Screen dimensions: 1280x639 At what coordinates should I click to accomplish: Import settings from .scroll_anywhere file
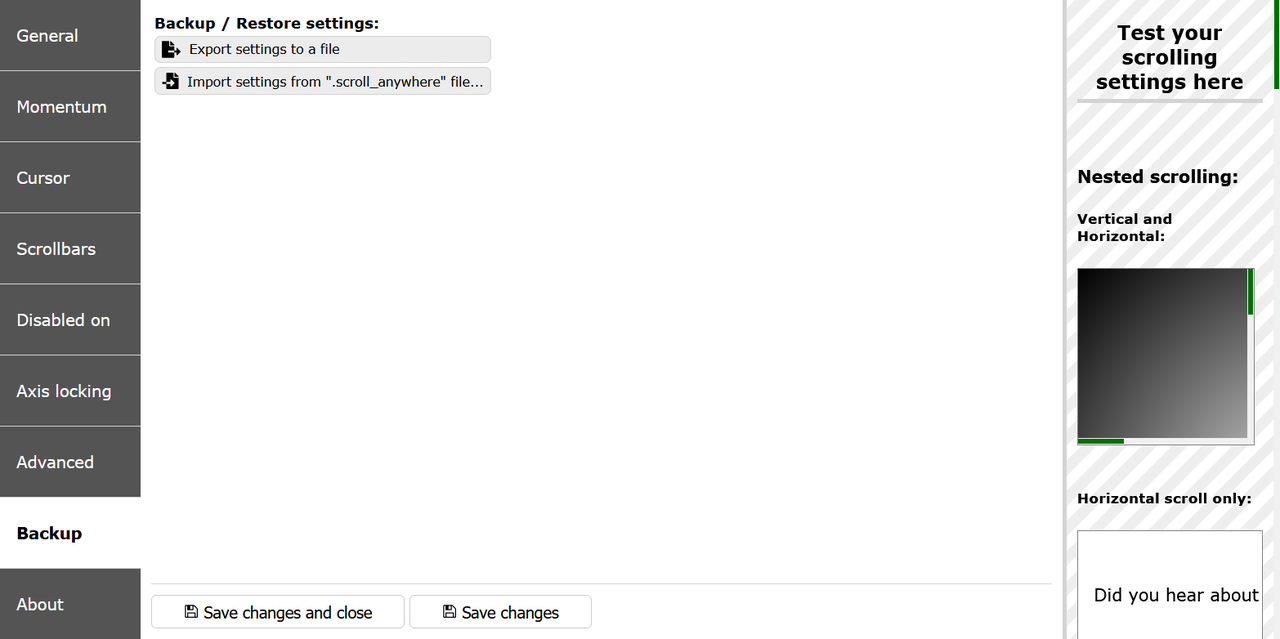(x=323, y=81)
